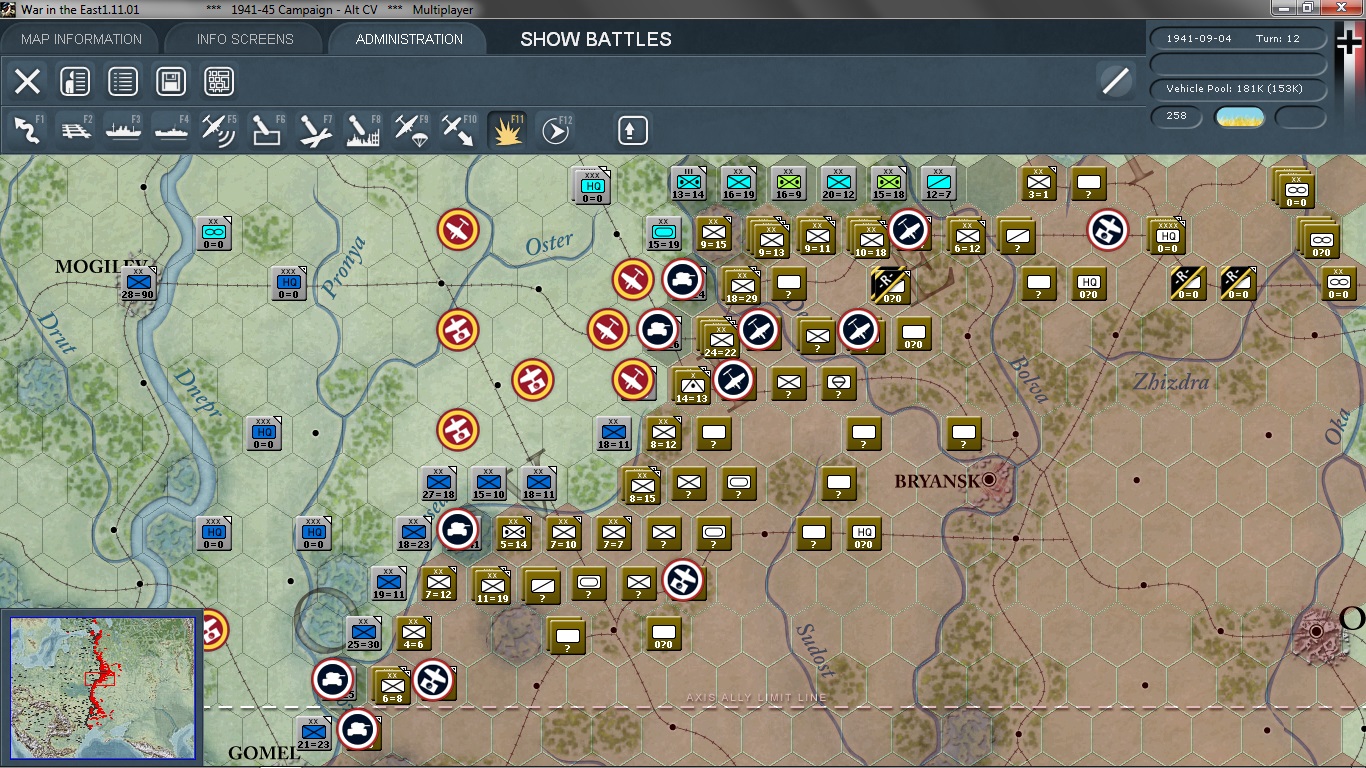Select the Soviet 8=15 unit stack

point(641,486)
